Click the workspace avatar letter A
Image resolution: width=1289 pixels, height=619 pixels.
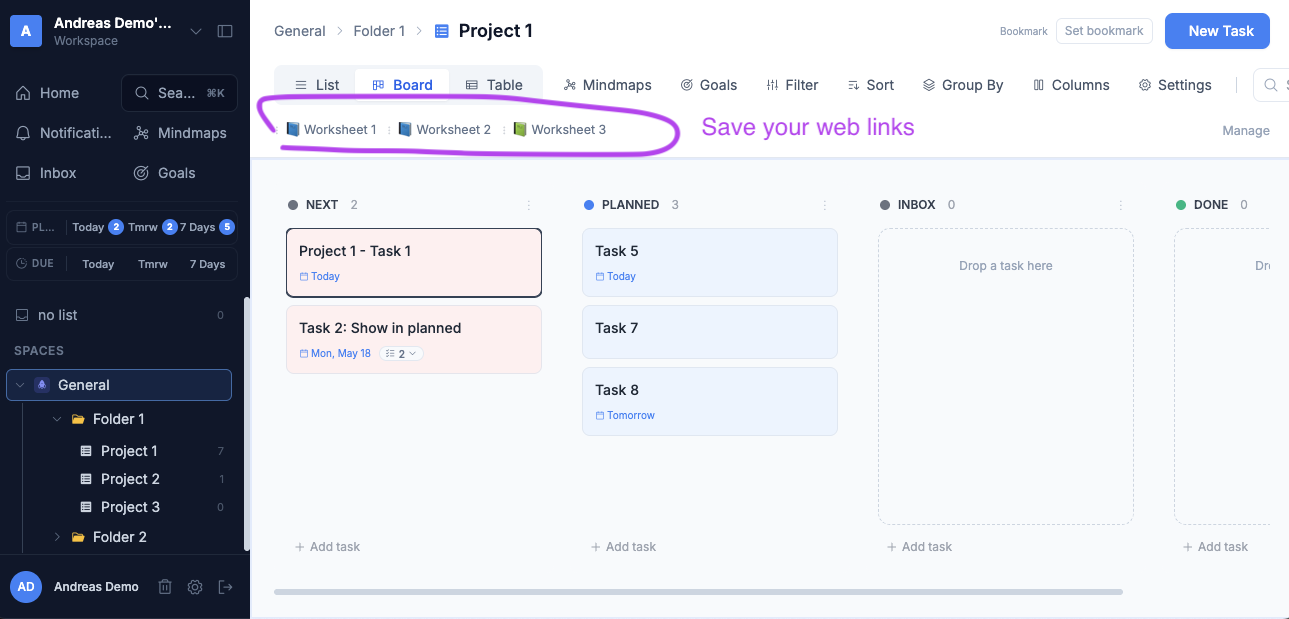coord(26,31)
